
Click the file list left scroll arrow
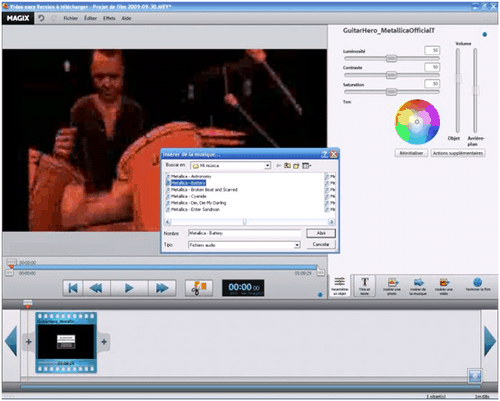coord(168,222)
